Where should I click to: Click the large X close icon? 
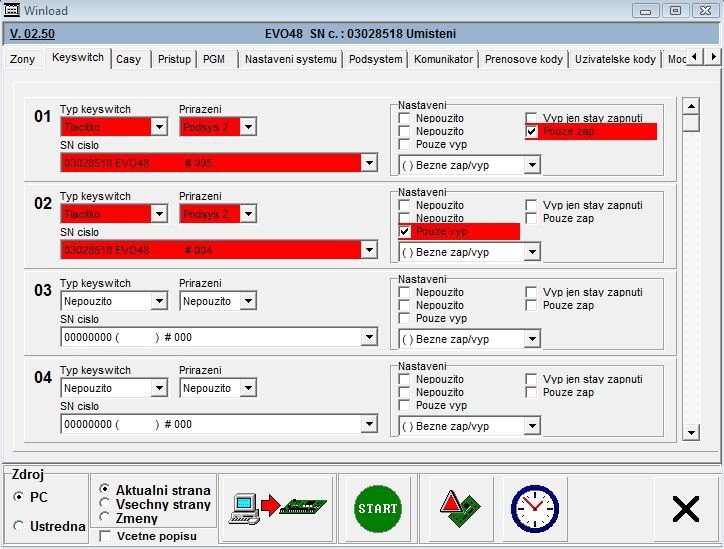click(686, 509)
